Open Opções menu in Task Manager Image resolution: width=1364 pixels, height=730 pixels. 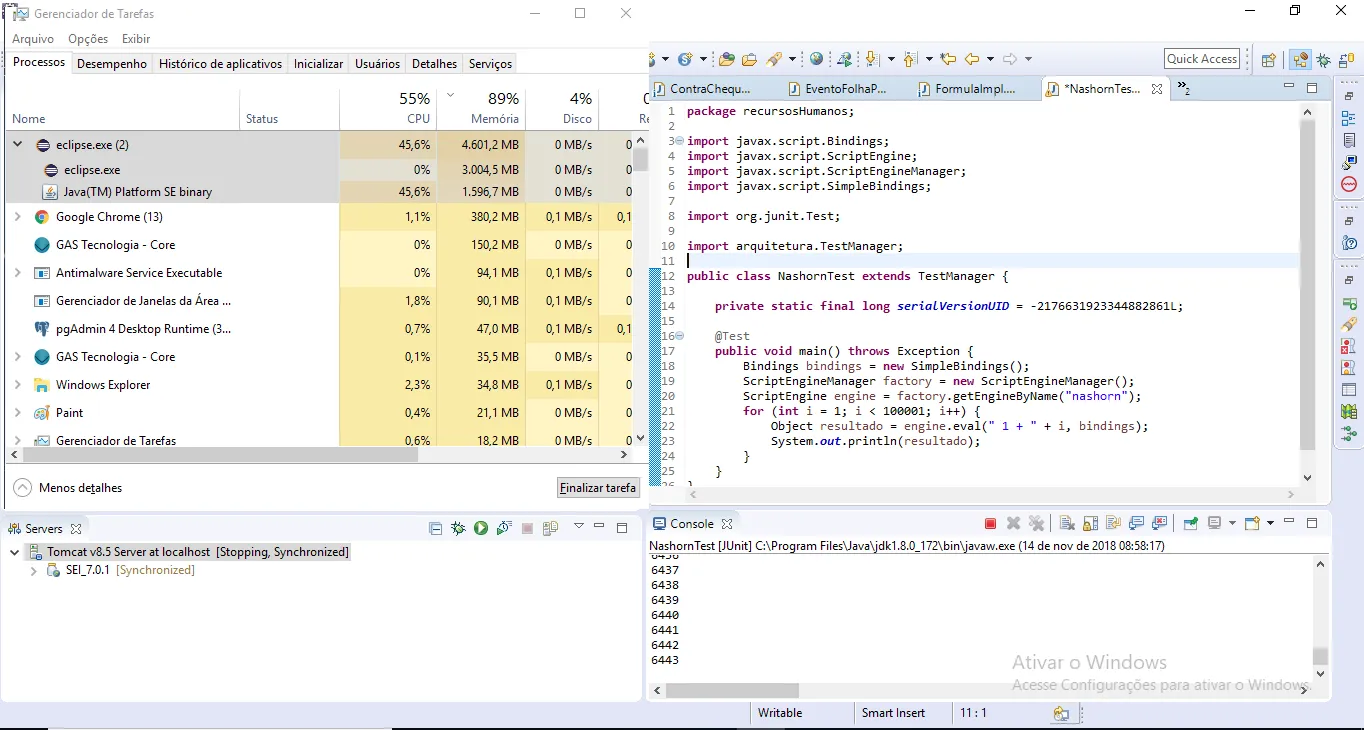88,39
